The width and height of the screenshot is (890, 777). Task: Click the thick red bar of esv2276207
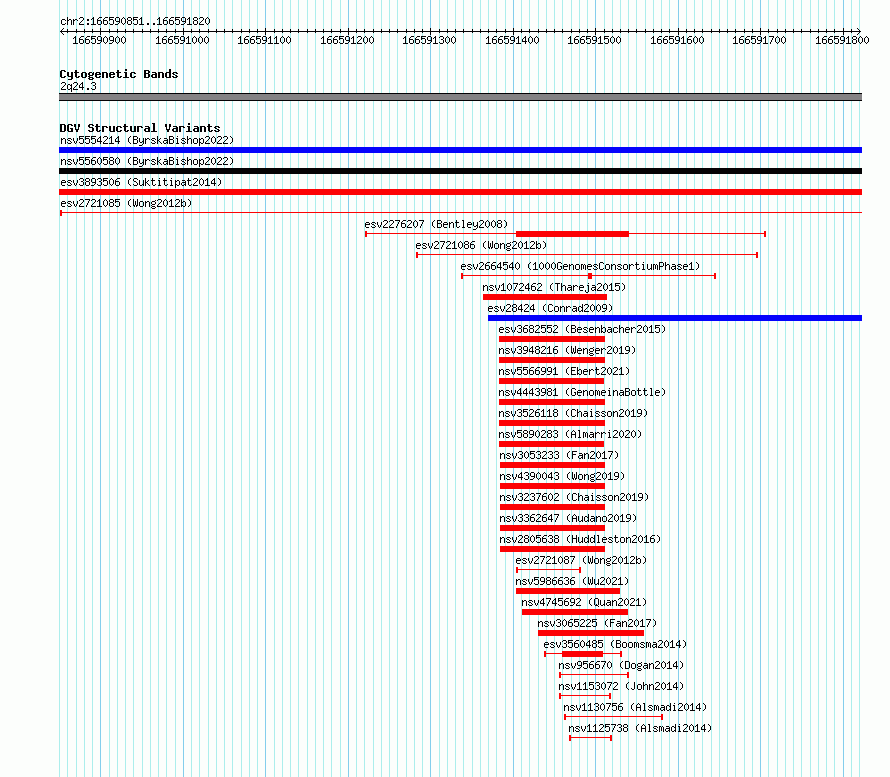[x=572, y=234]
